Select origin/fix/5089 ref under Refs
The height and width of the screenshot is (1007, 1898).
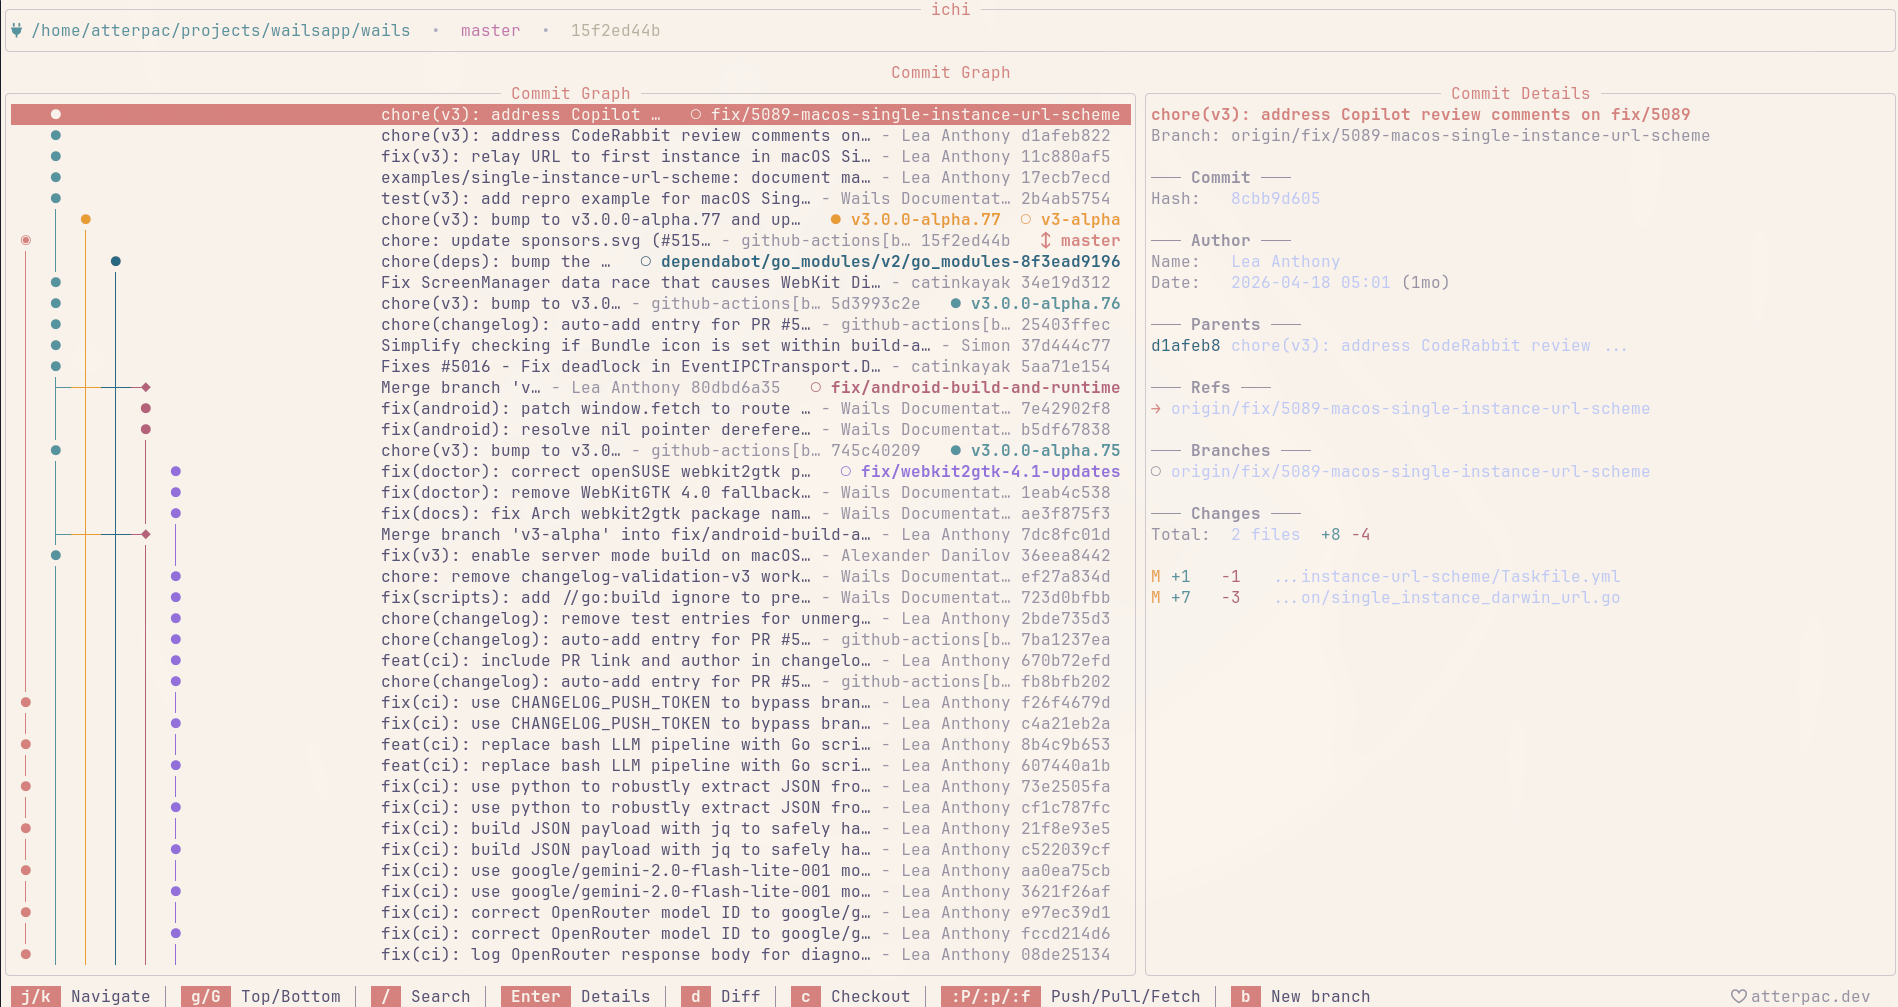point(1410,408)
